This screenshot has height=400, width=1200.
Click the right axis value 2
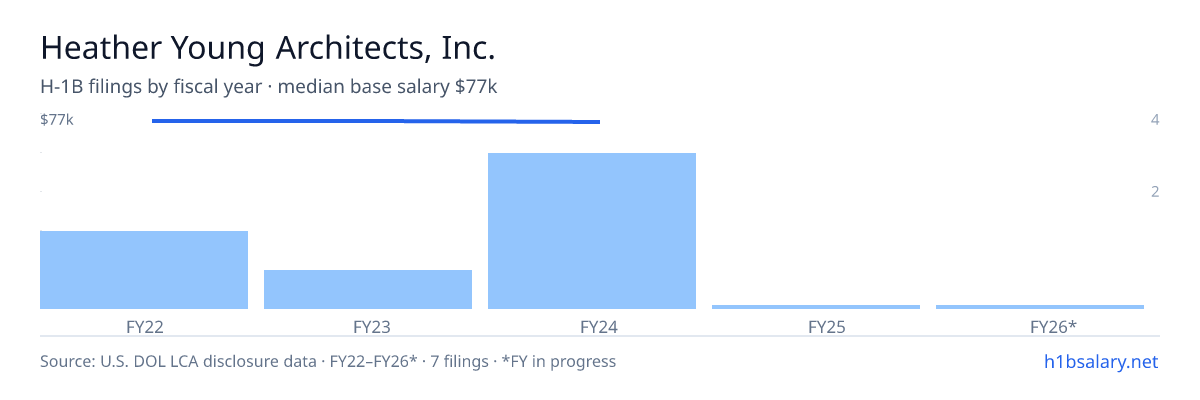point(1155,191)
